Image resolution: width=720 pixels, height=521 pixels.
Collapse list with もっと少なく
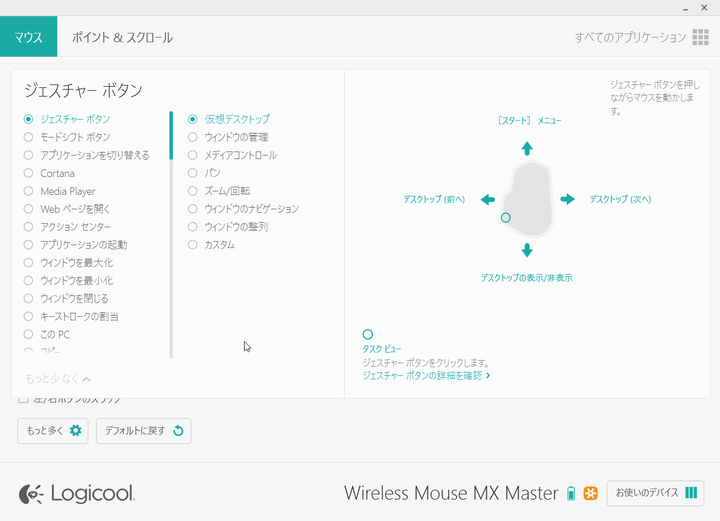tap(58, 379)
